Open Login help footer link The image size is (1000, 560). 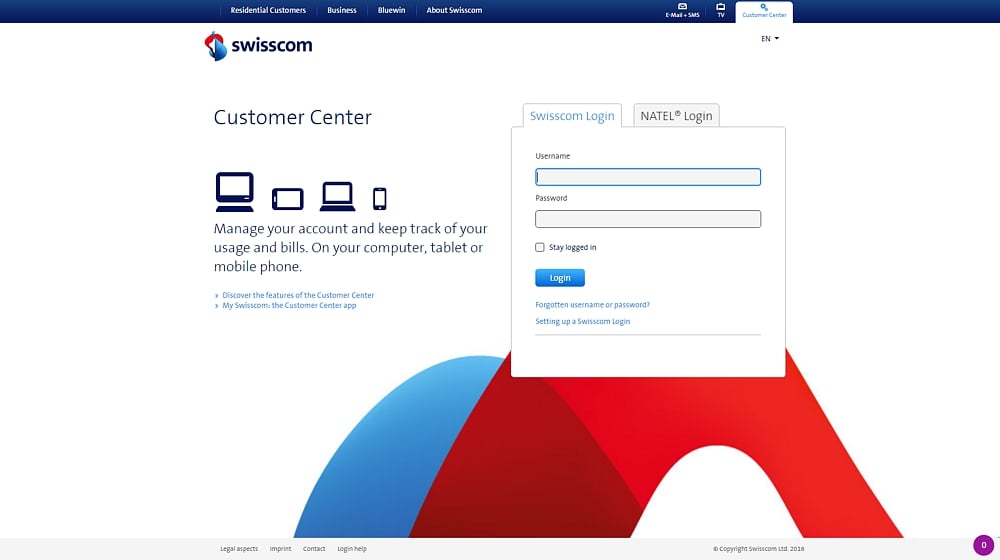352,549
